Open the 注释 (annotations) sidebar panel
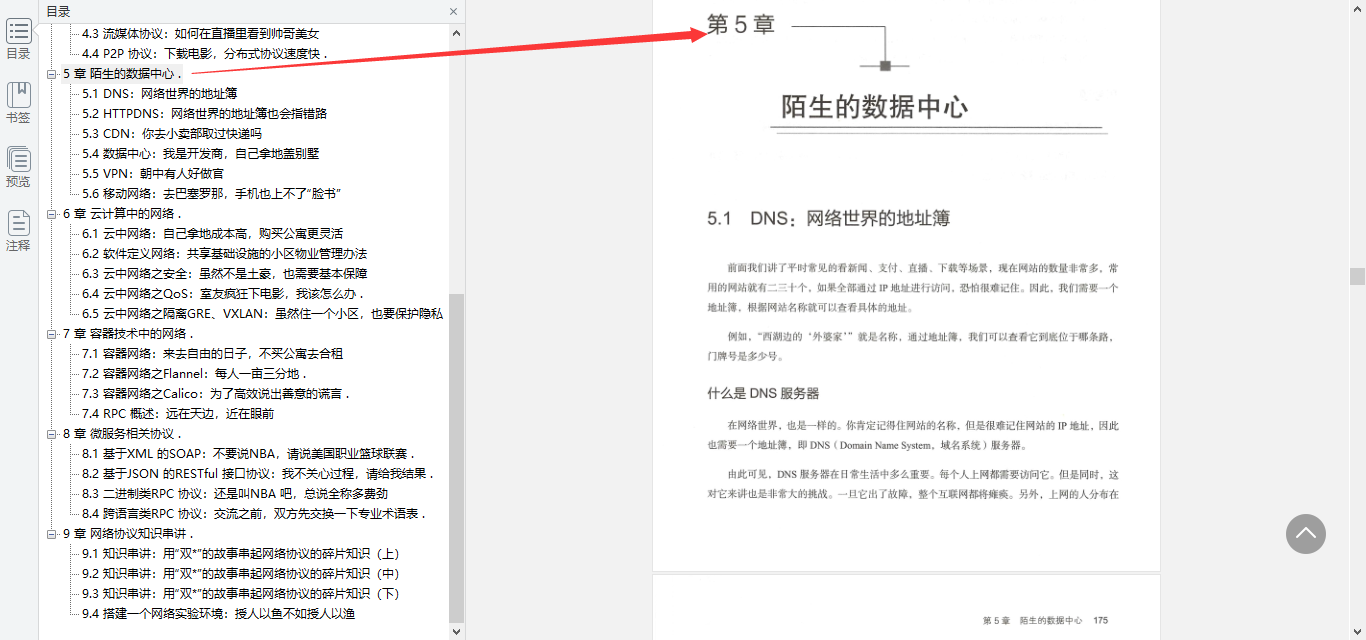Screen dimensions: 1366x640 coord(18,232)
